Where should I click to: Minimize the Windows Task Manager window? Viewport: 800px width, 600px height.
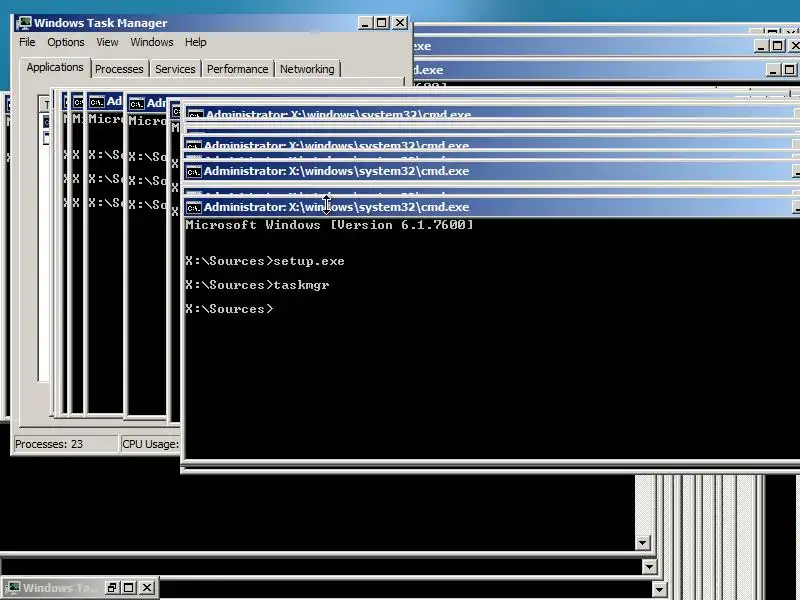pos(365,23)
